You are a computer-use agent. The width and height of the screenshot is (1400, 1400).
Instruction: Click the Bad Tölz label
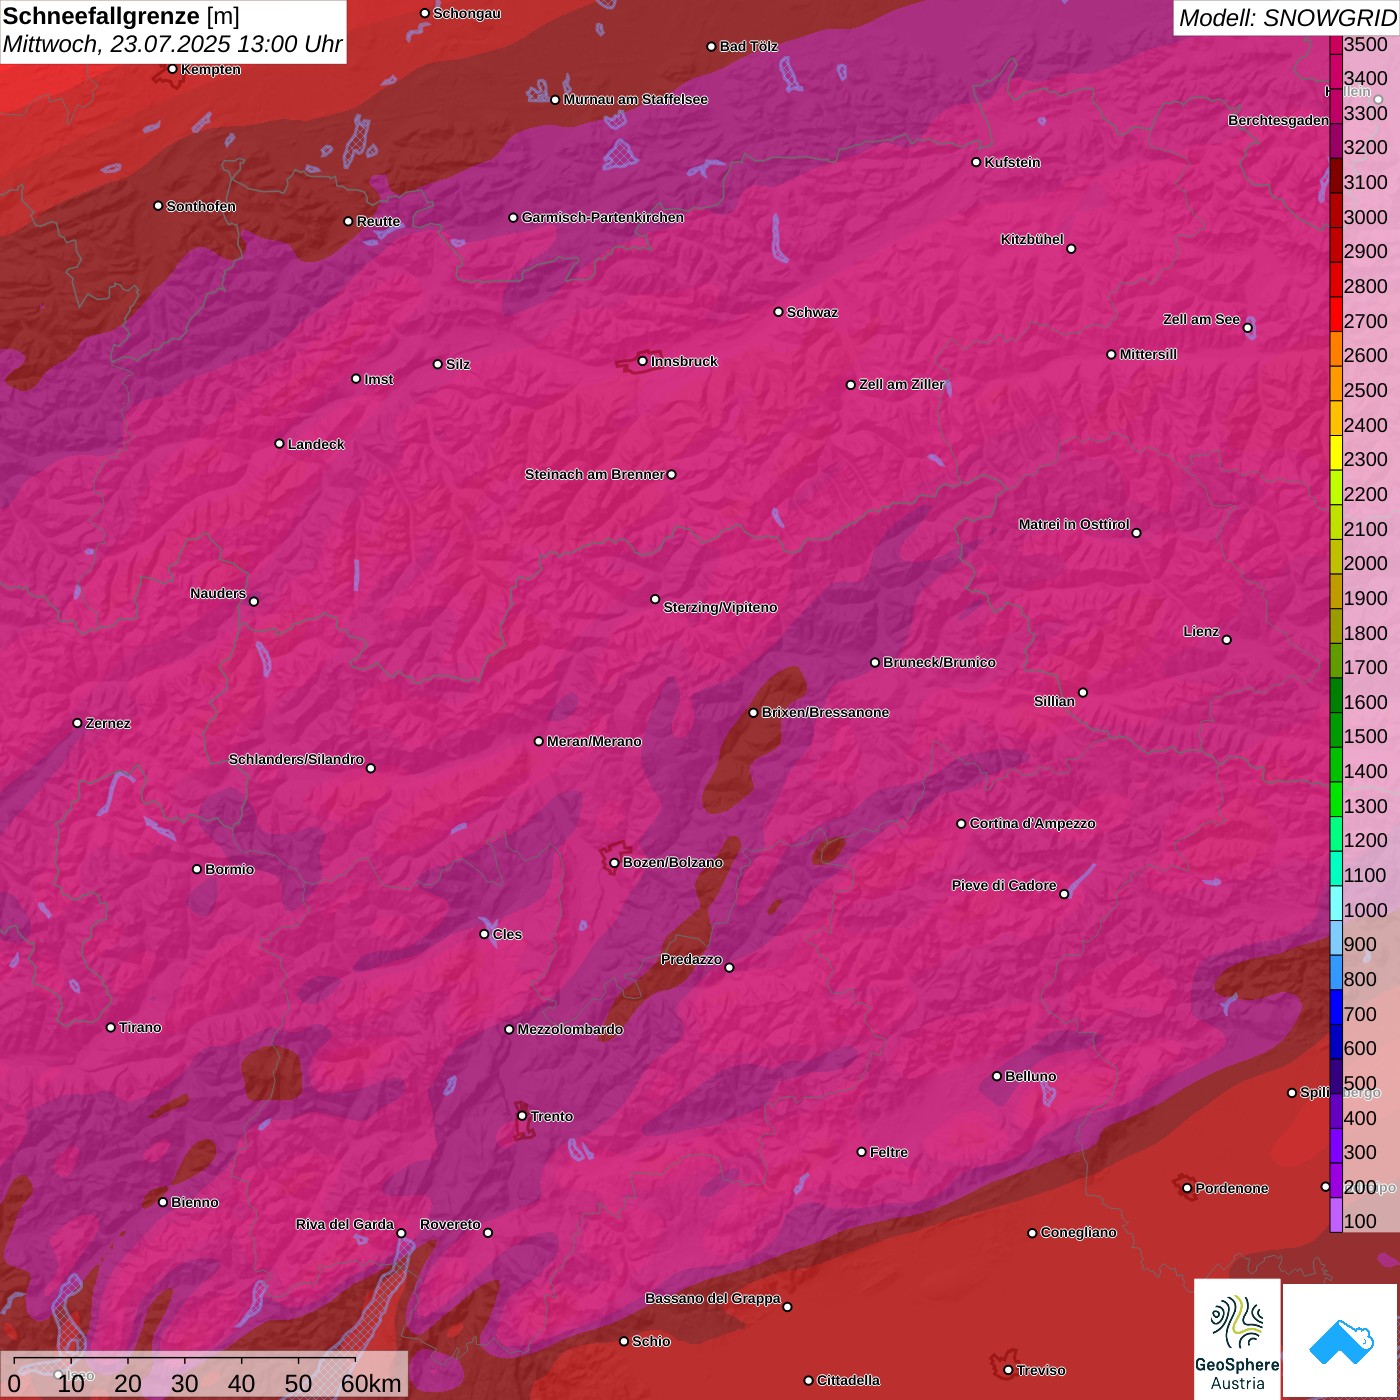point(749,46)
